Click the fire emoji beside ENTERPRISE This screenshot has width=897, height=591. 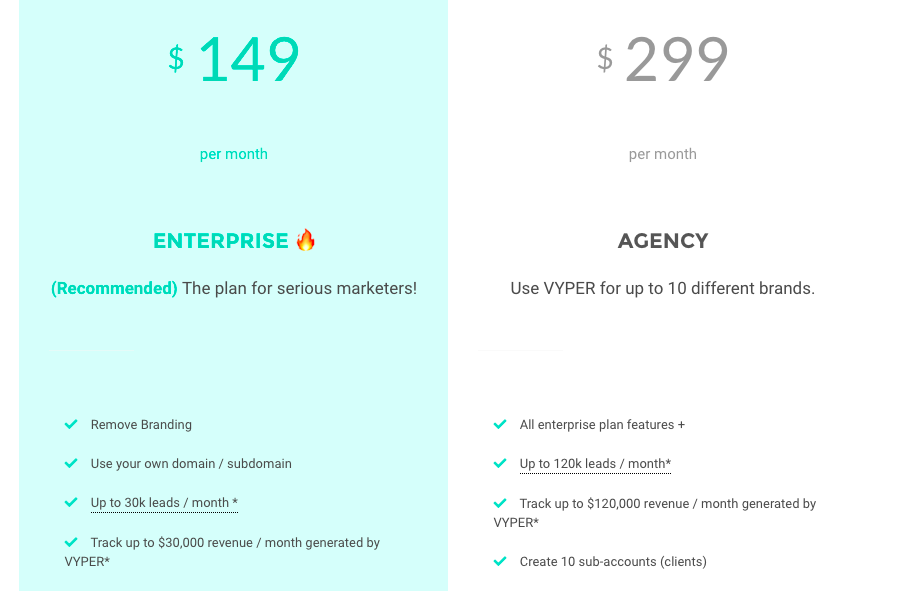click(305, 240)
